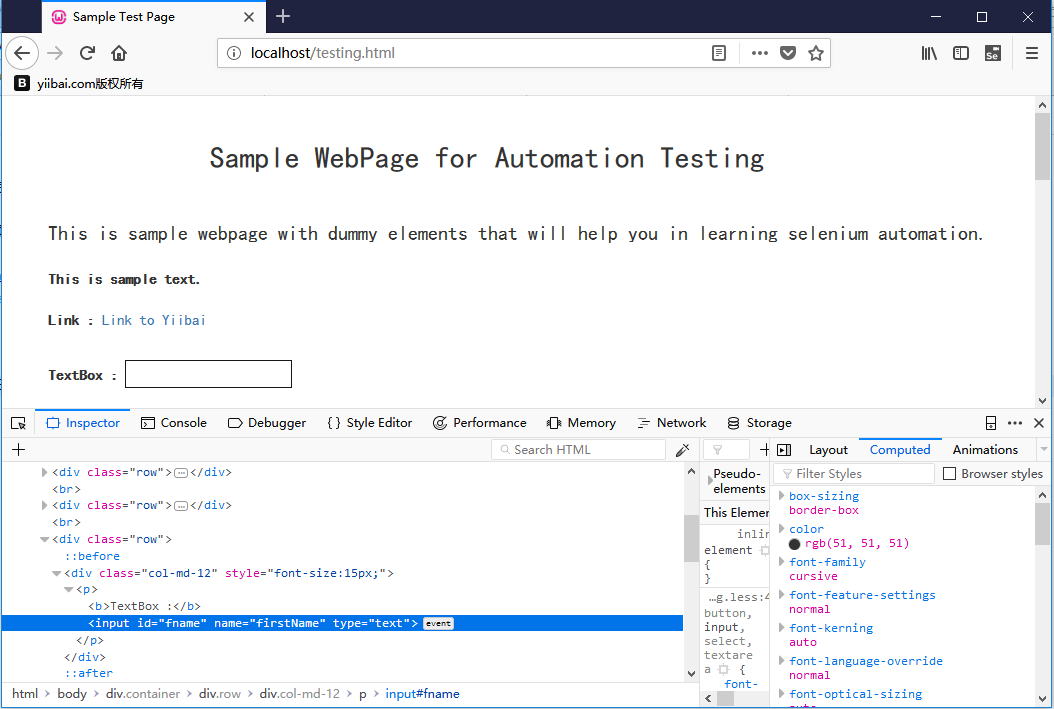1054x709 pixels.
Task: Close the developer tools panel
Action: [x=1039, y=423]
